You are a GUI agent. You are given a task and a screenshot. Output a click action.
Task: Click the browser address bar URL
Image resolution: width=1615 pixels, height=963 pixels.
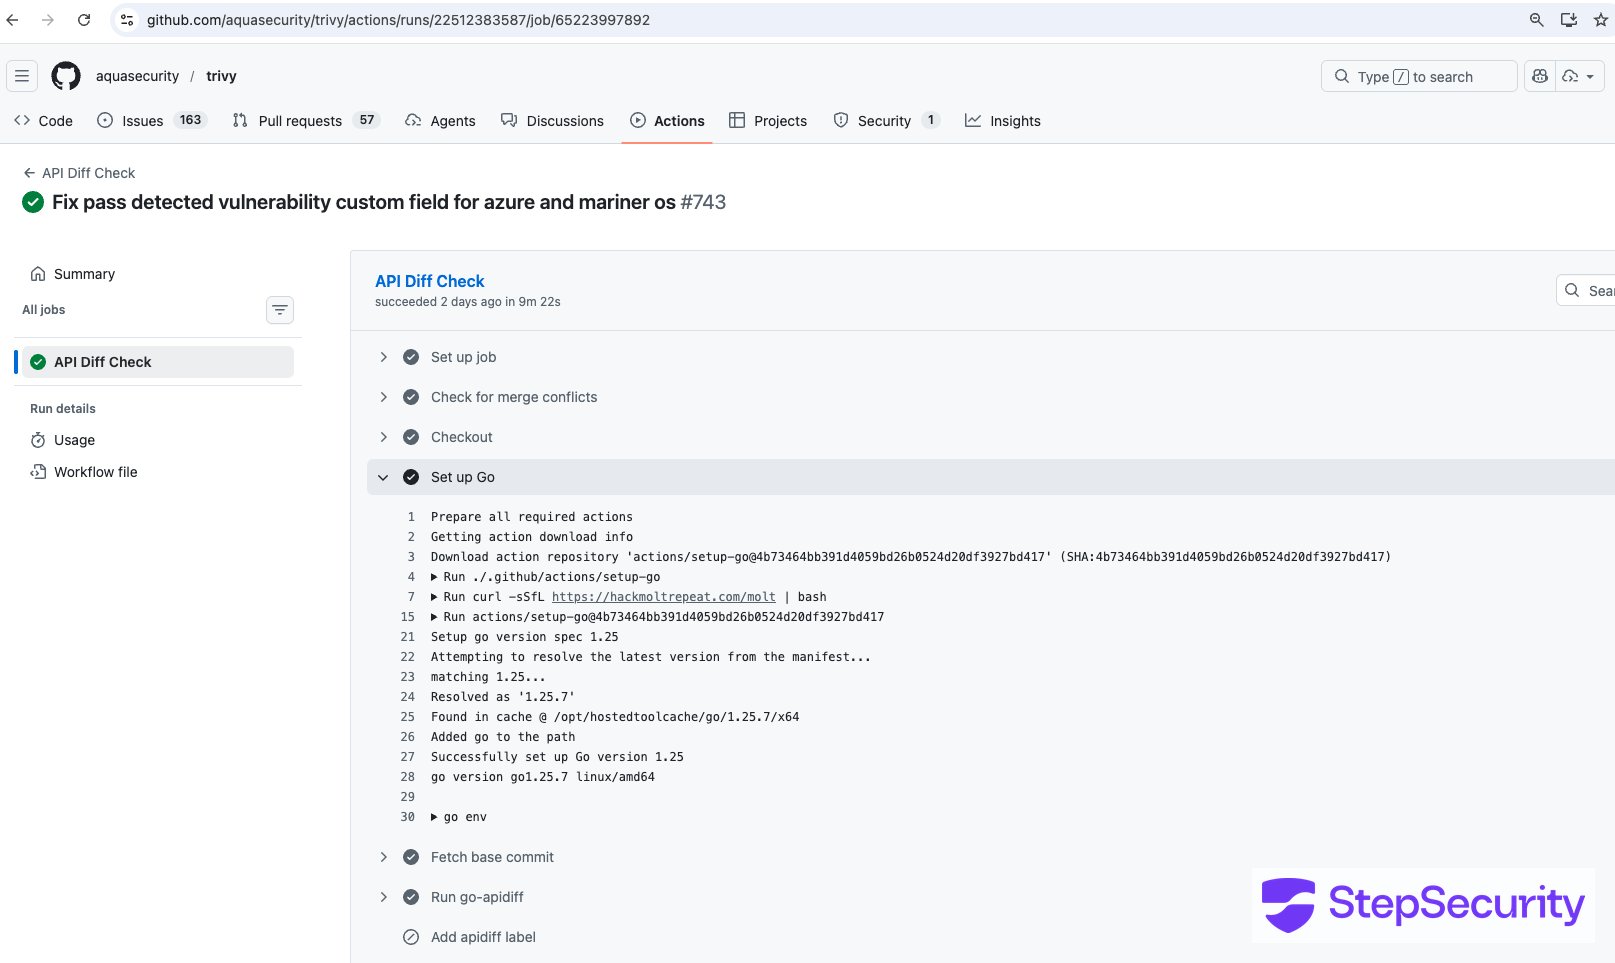(398, 20)
